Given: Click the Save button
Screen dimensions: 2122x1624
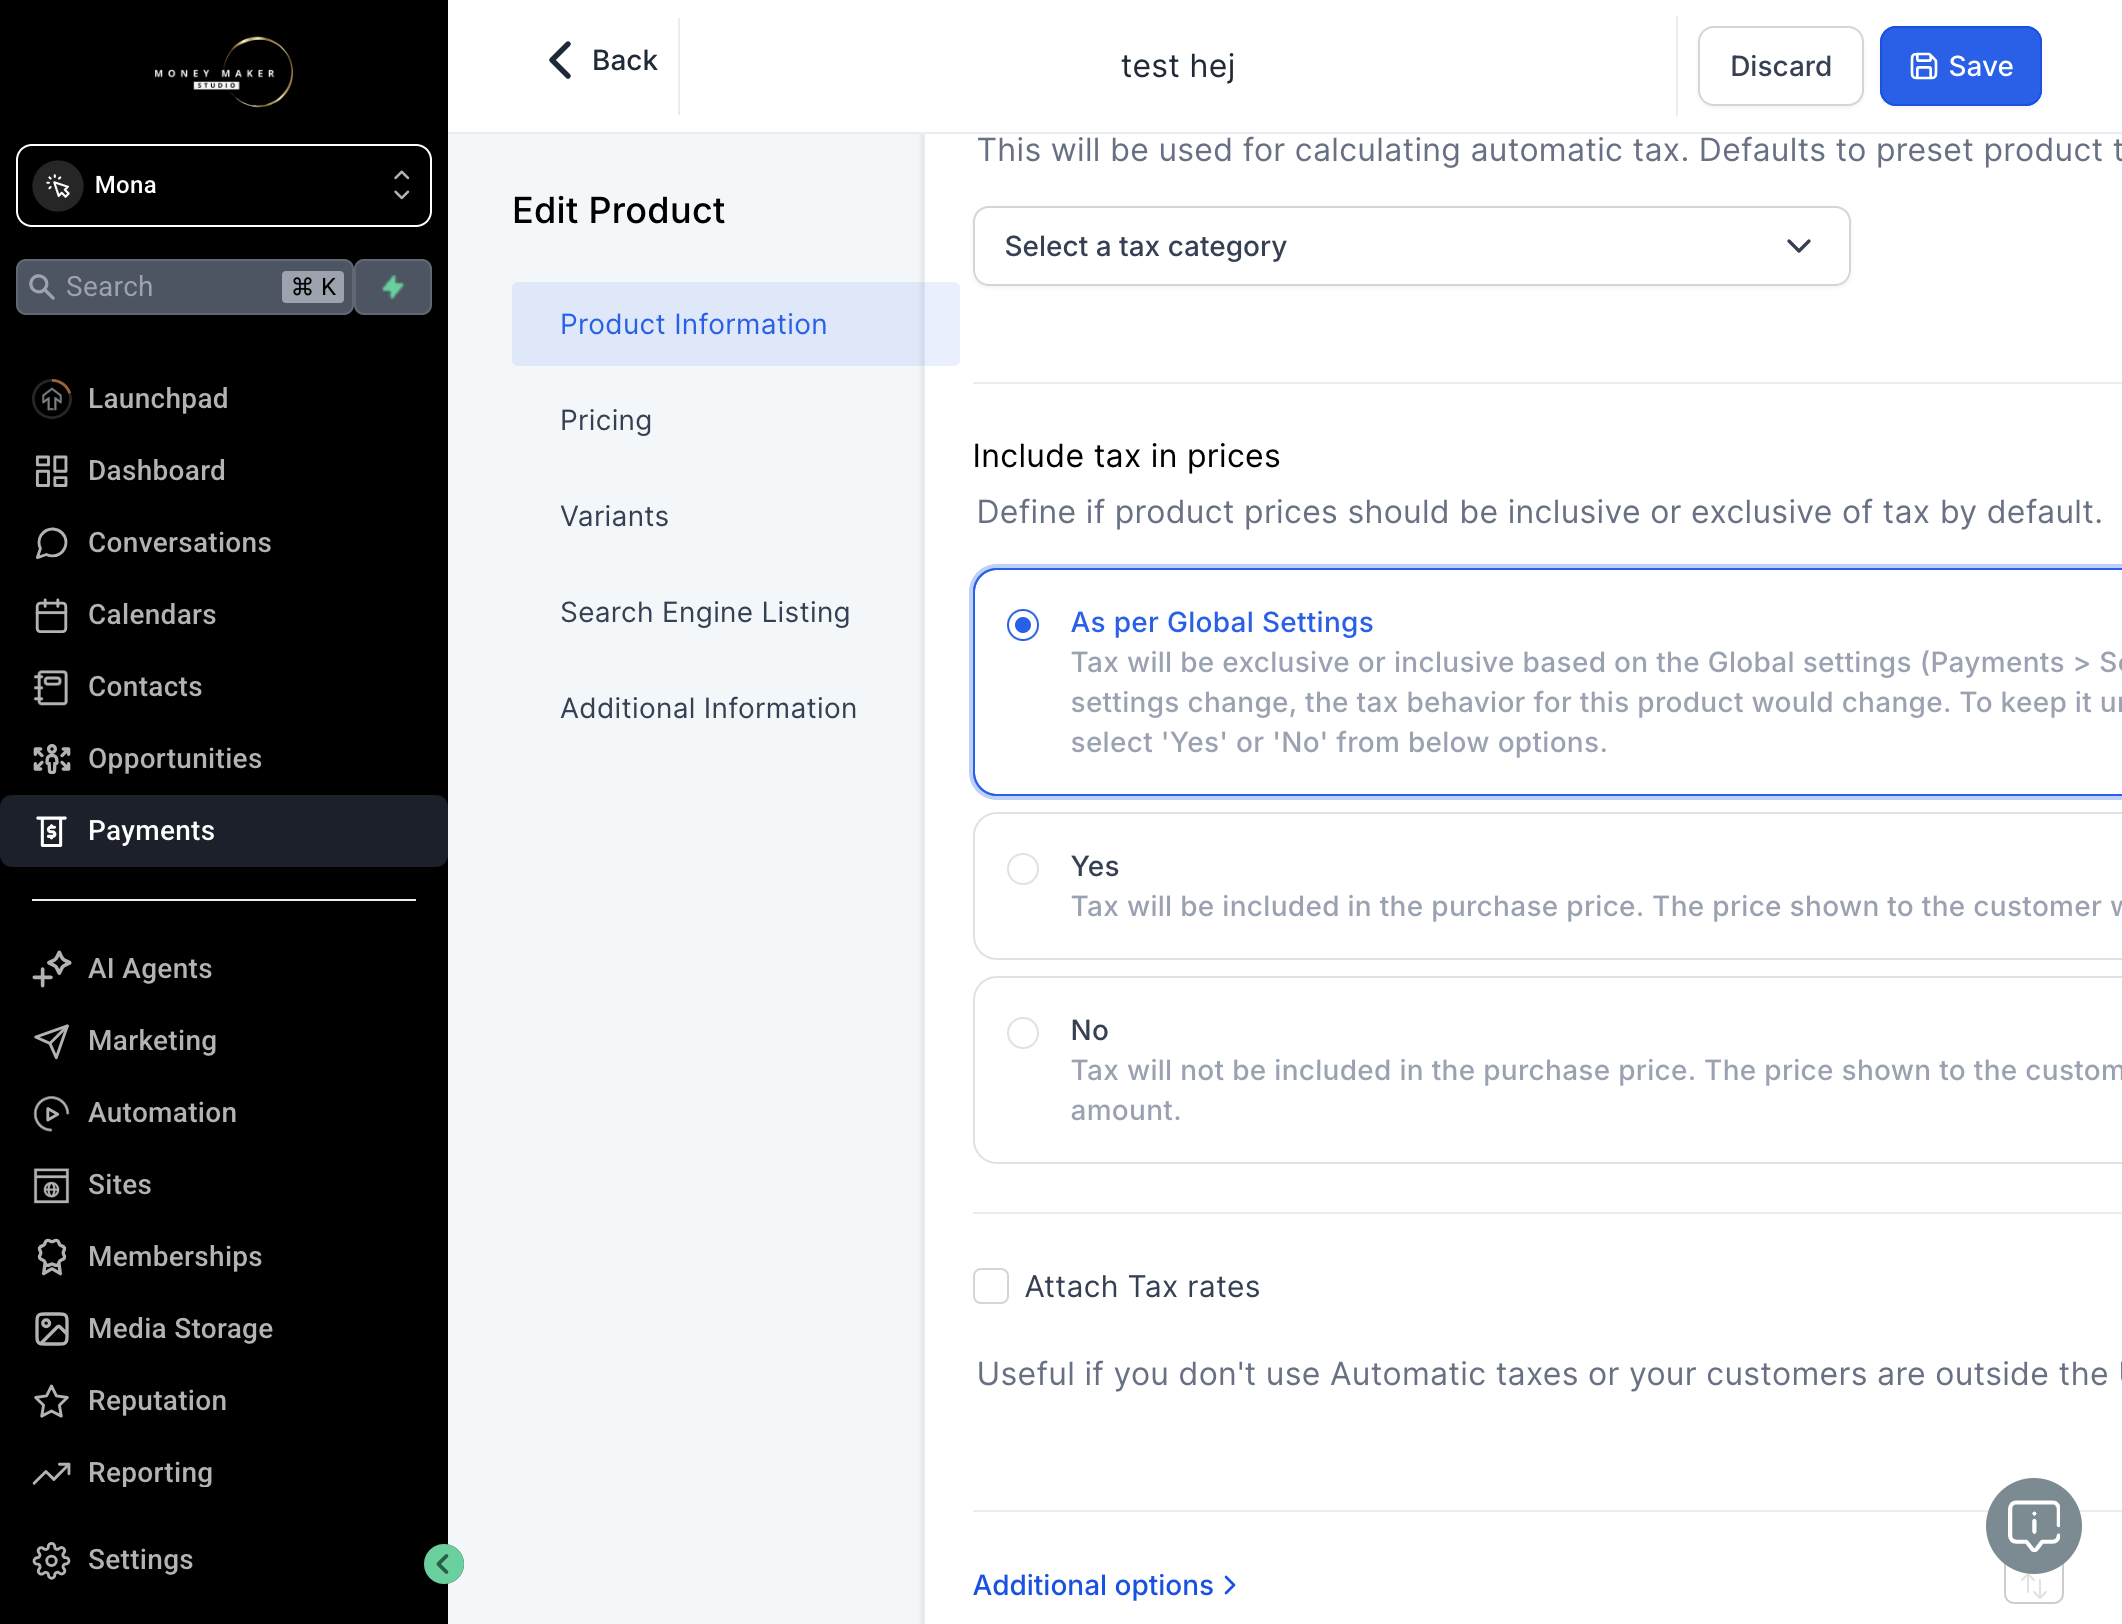Looking at the screenshot, I should 1960,66.
